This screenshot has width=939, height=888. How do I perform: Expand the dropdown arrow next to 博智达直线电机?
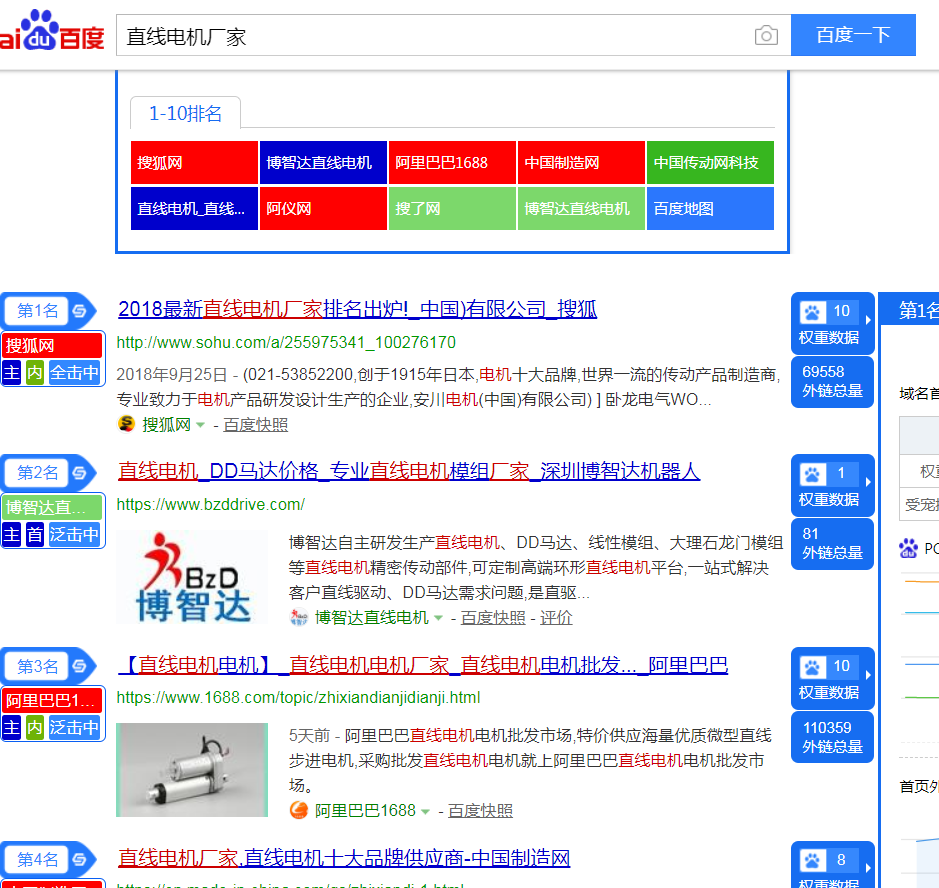pyautogui.click(x=438, y=618)
